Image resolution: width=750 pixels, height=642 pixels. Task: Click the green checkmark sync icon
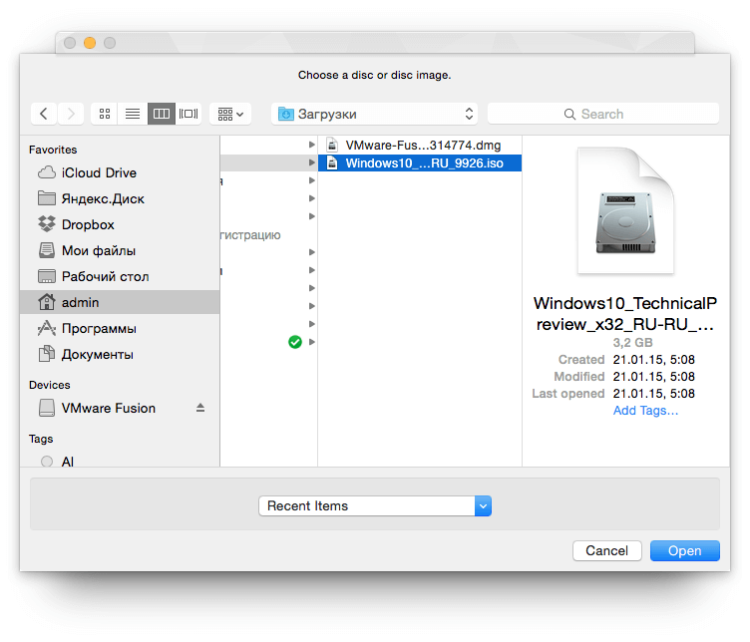pyautogui.click(x=295, y=342)
